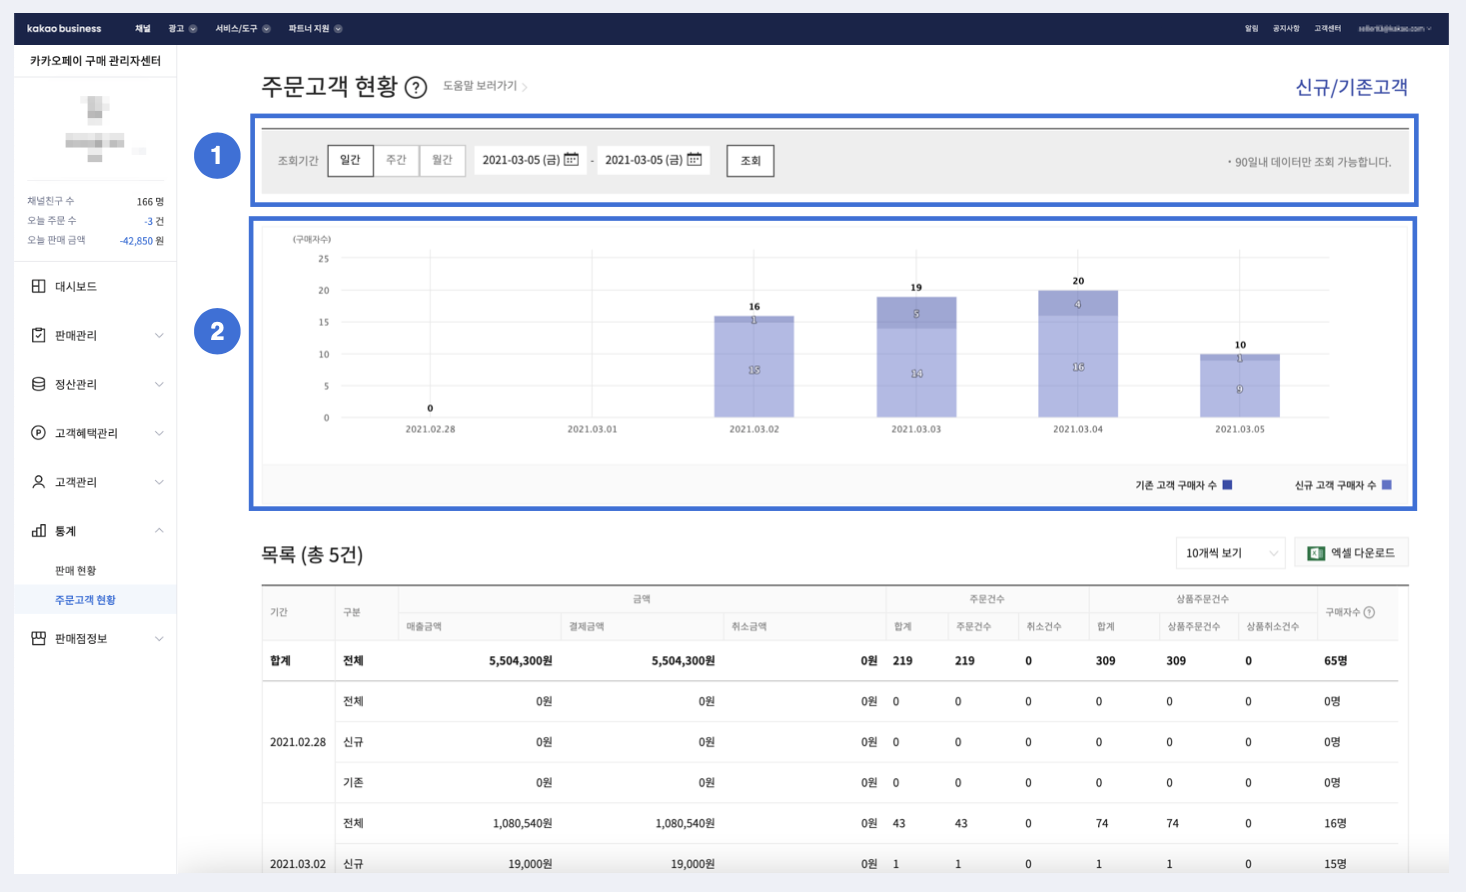Click the 구매자수 column info icon
Screen dimensions: 1466x892
pyautogui.click(x=1369, y=612)
